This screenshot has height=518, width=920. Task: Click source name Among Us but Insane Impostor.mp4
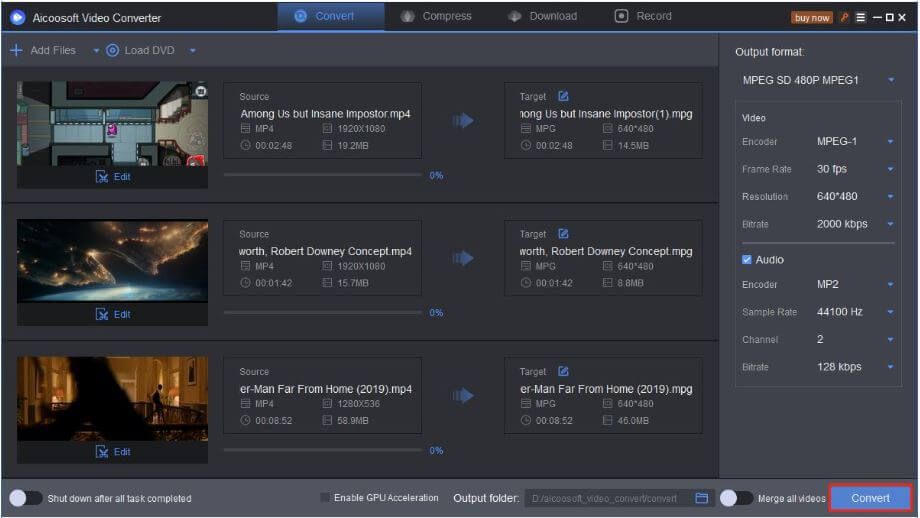pyautogui.click(x=325, y=114)
